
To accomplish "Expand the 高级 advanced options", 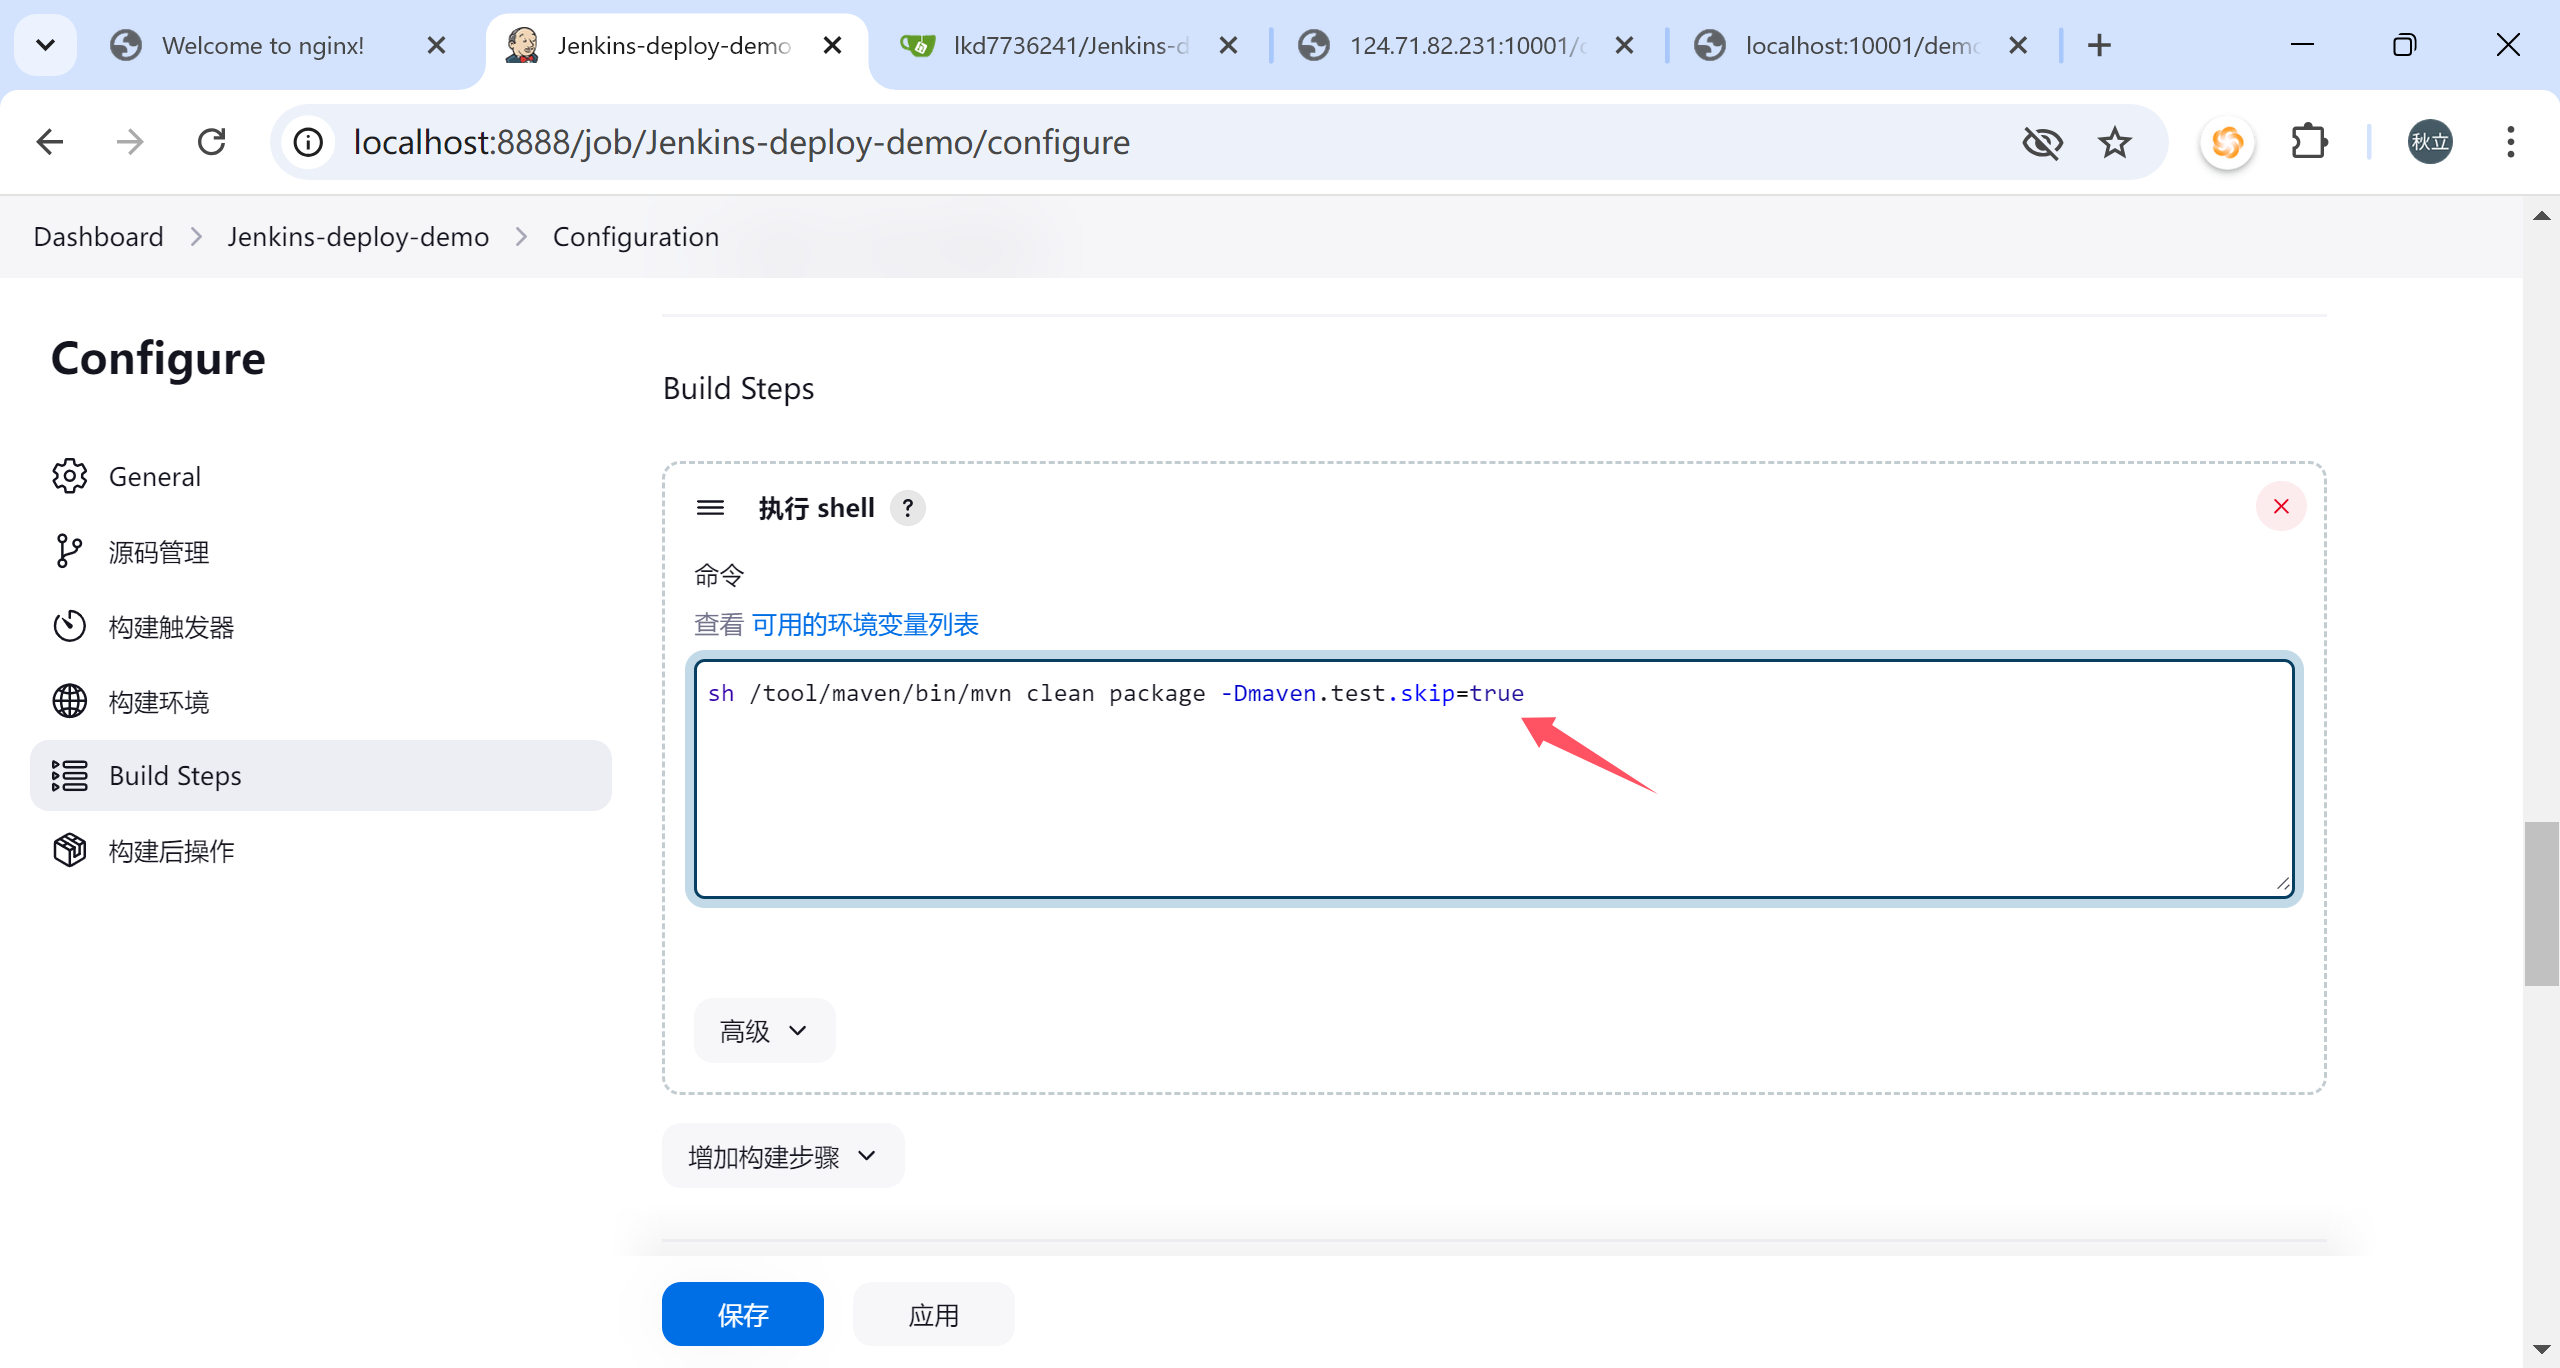I will (764, 1031).
